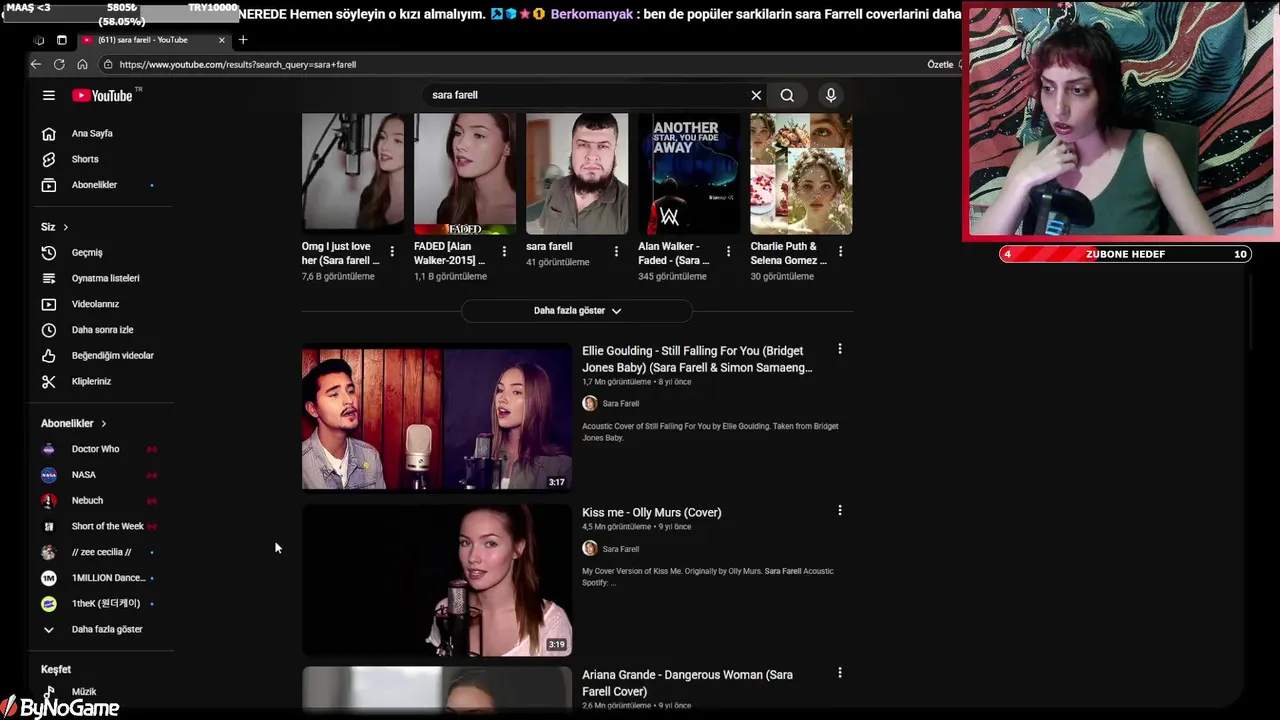Play the Still Falling For You thumbnail

tap(437, 417)
